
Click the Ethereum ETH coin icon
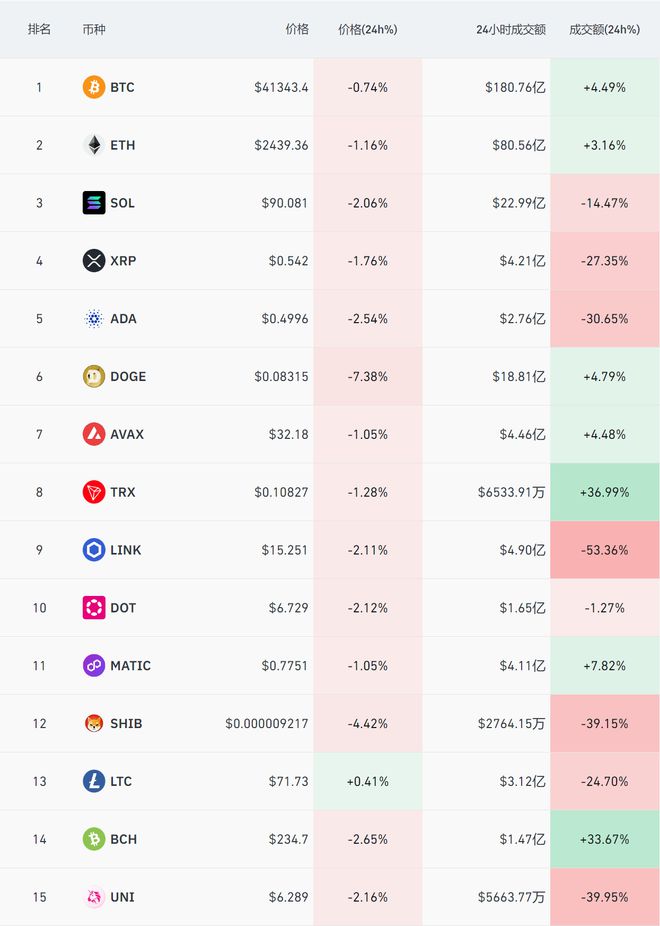click(93, 145)
